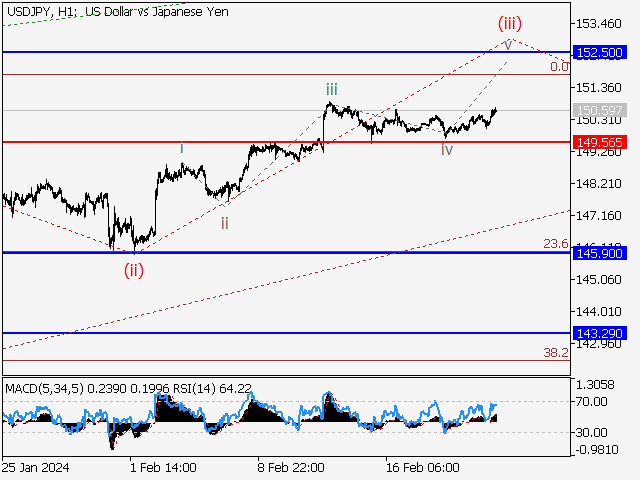Select the red (iii) wave label
640x480 pixels.
pos(509,23)
